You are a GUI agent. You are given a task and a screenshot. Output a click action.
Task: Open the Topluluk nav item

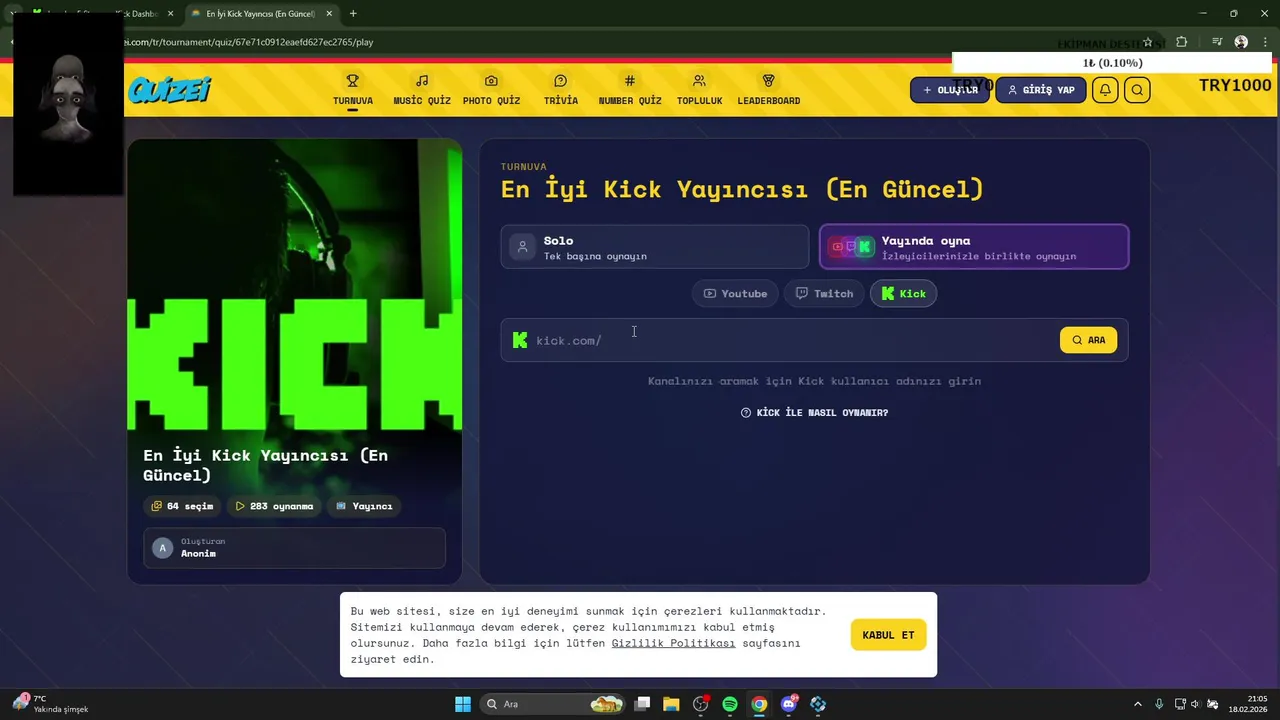pyautogui.click(x=699, y=90)
